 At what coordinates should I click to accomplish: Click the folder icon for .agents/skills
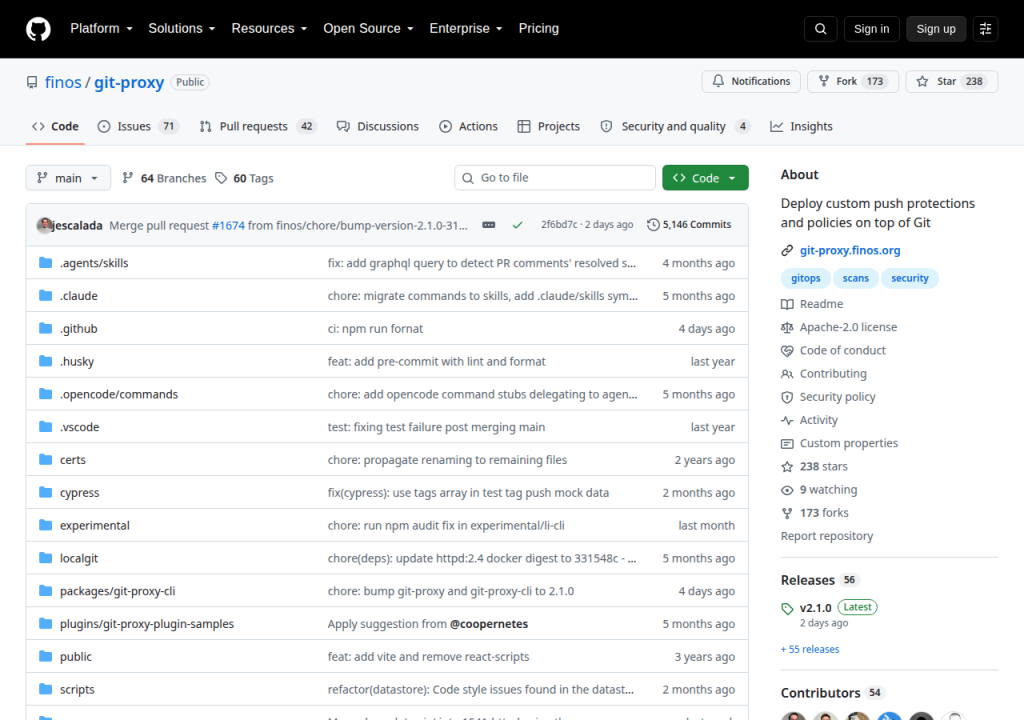click(x=45, y=263)
